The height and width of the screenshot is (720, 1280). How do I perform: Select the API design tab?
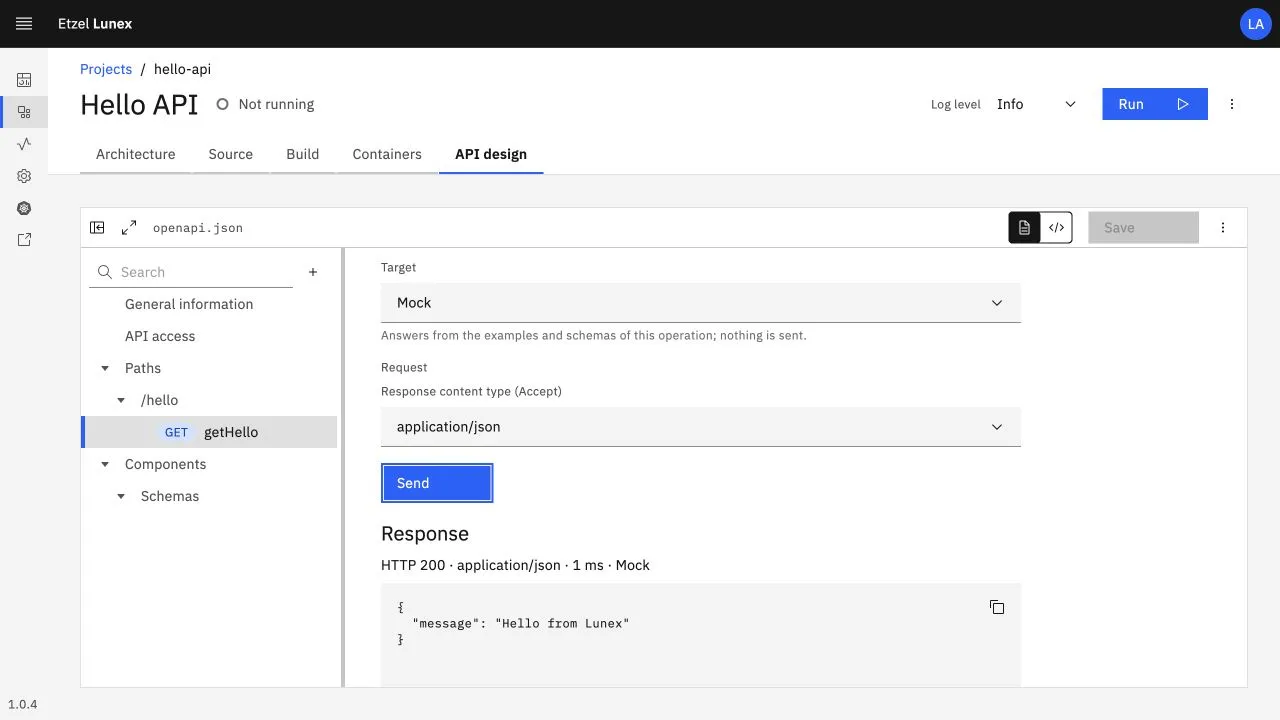pos(491,154)
